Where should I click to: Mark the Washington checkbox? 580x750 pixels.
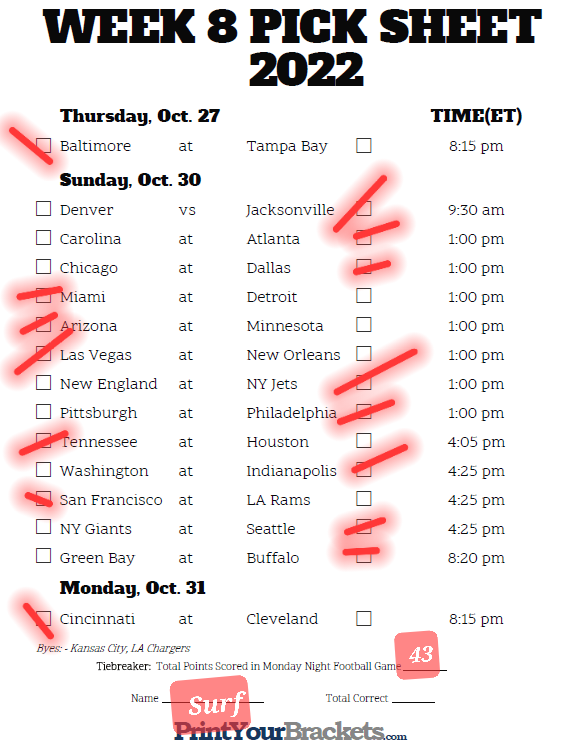[44, 470]
